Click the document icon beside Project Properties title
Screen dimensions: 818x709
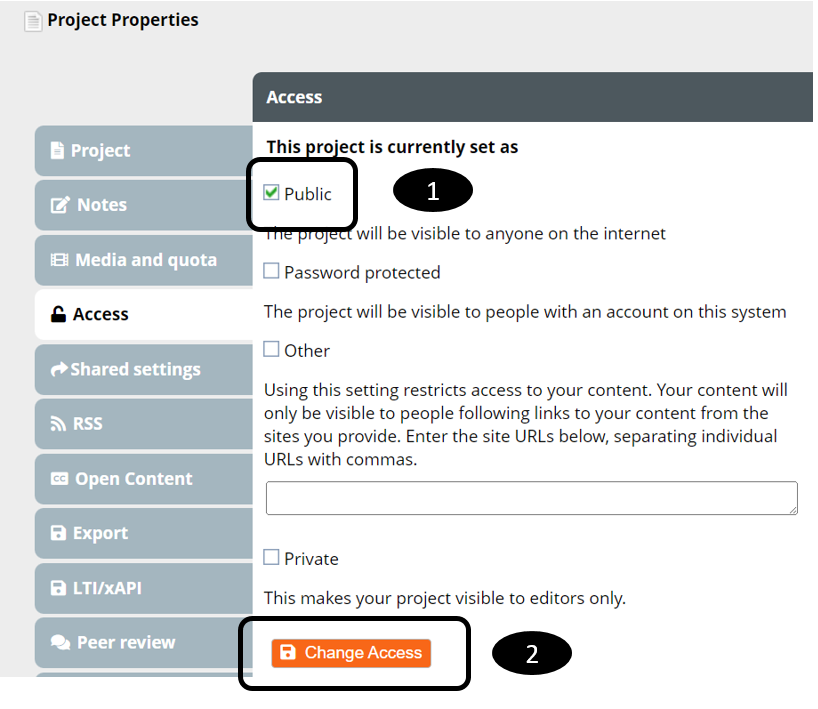click(33, 21)
